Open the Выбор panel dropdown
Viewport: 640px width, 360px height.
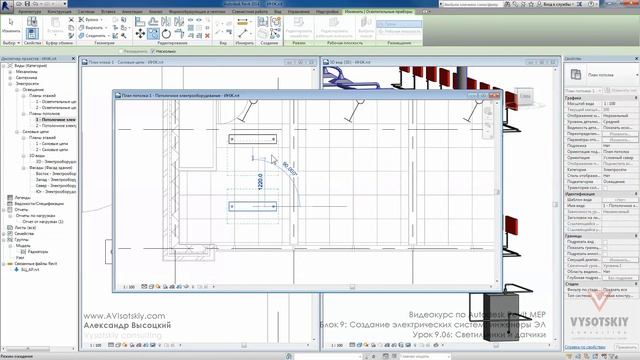(11, 43)
